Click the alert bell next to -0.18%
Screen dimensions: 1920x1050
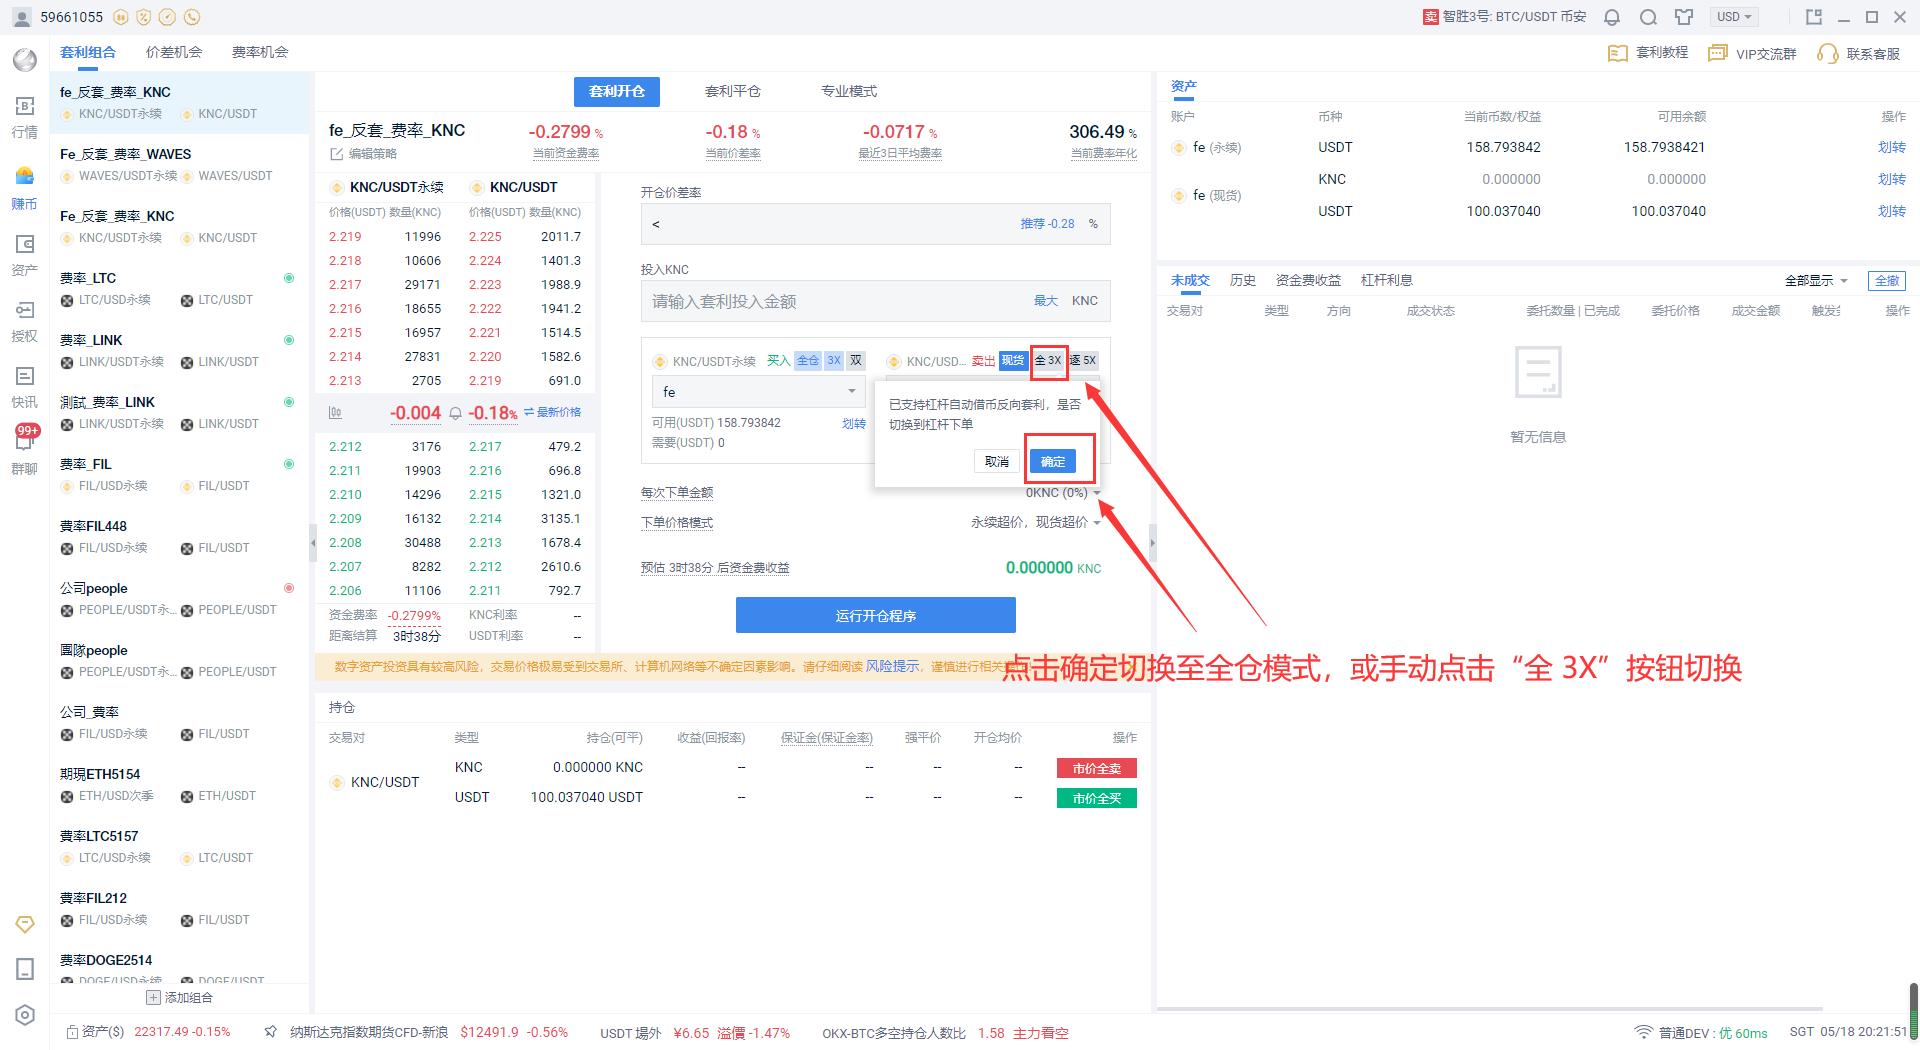point(456,413)
